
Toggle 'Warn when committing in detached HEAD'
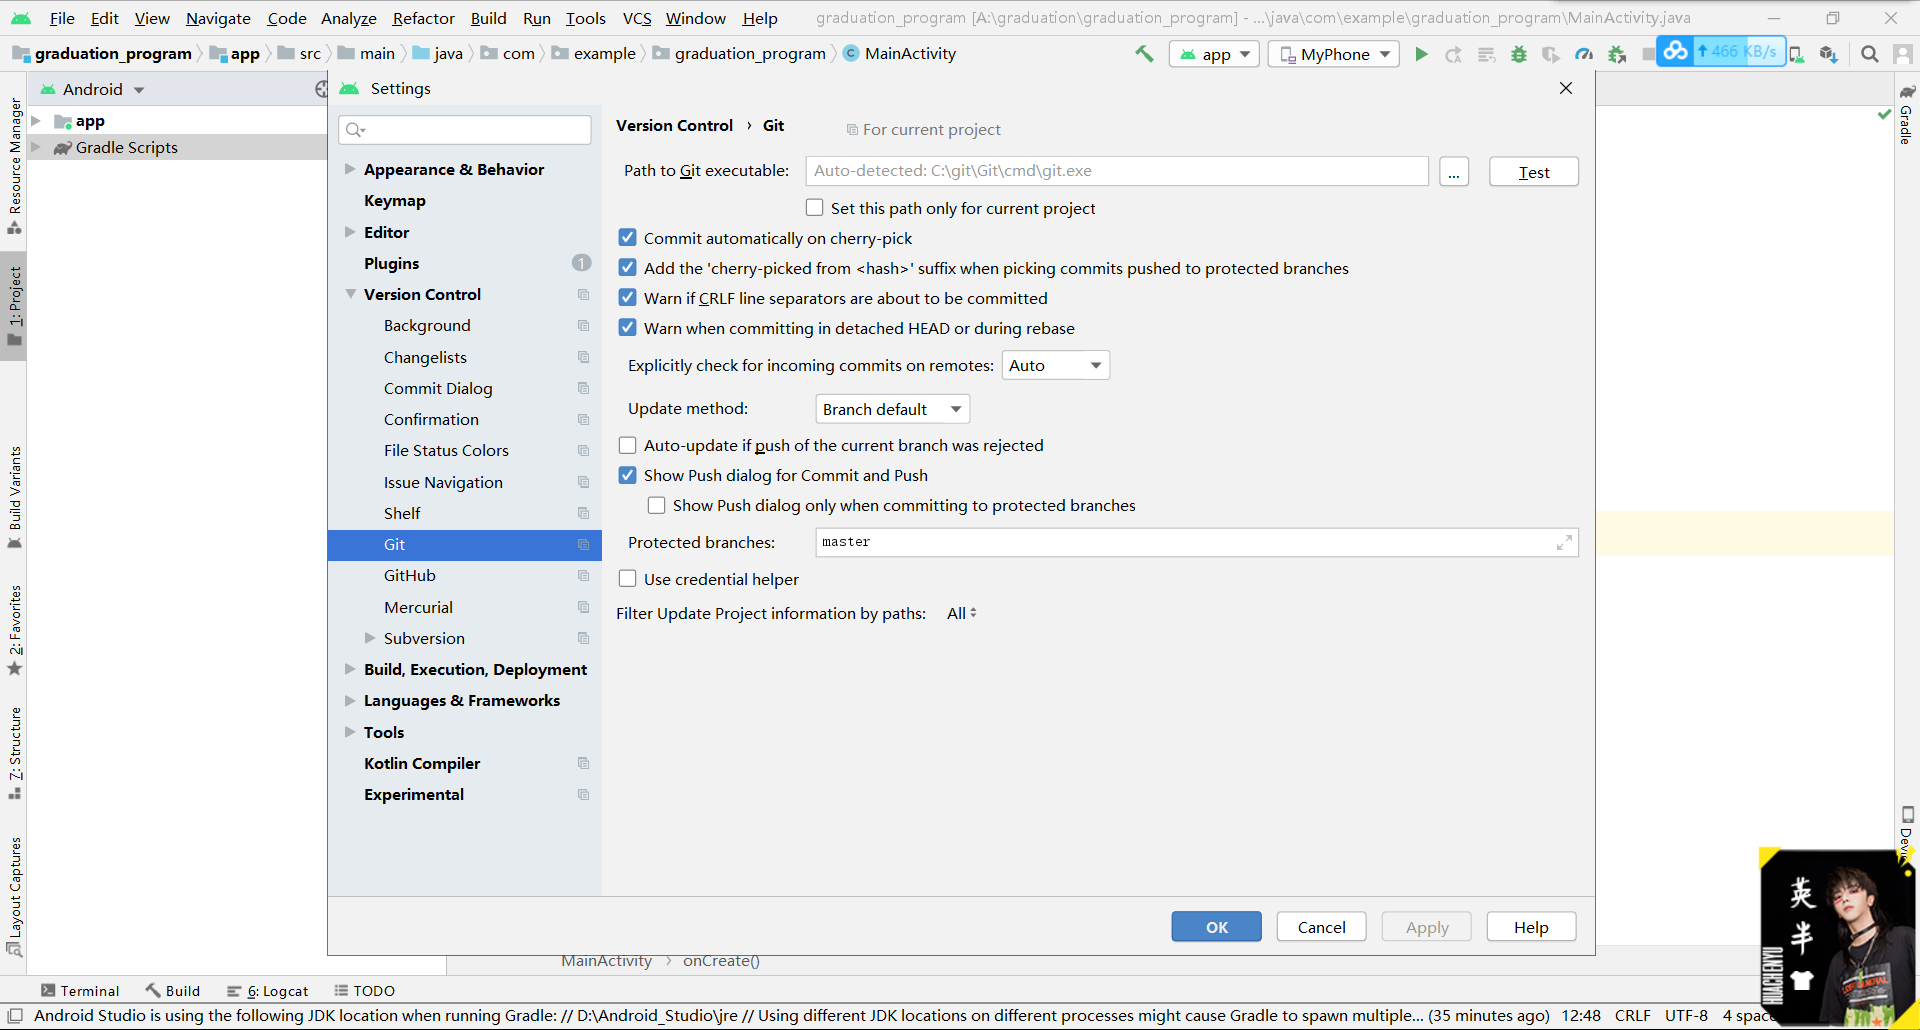pos(627,328)
